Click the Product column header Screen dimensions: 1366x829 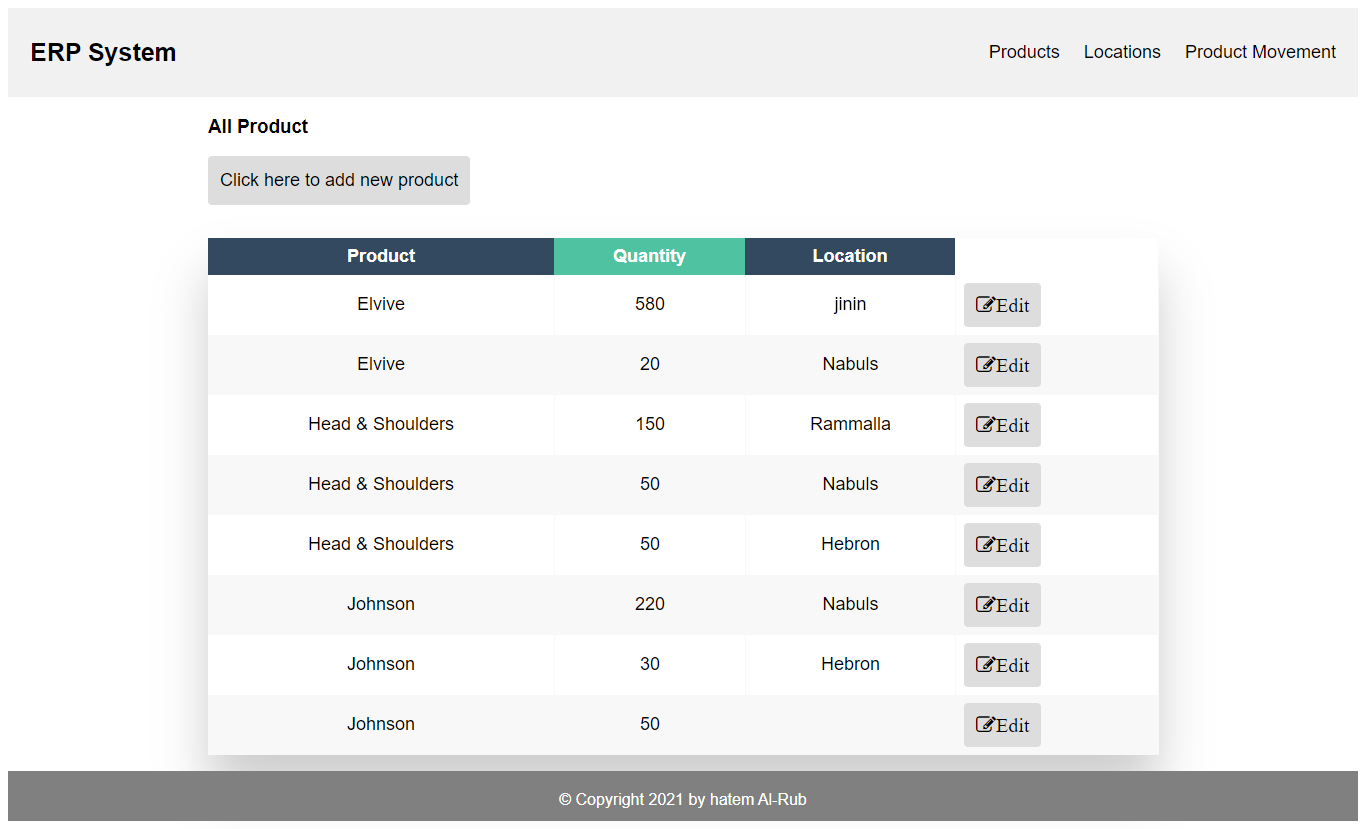coord(380,256)
